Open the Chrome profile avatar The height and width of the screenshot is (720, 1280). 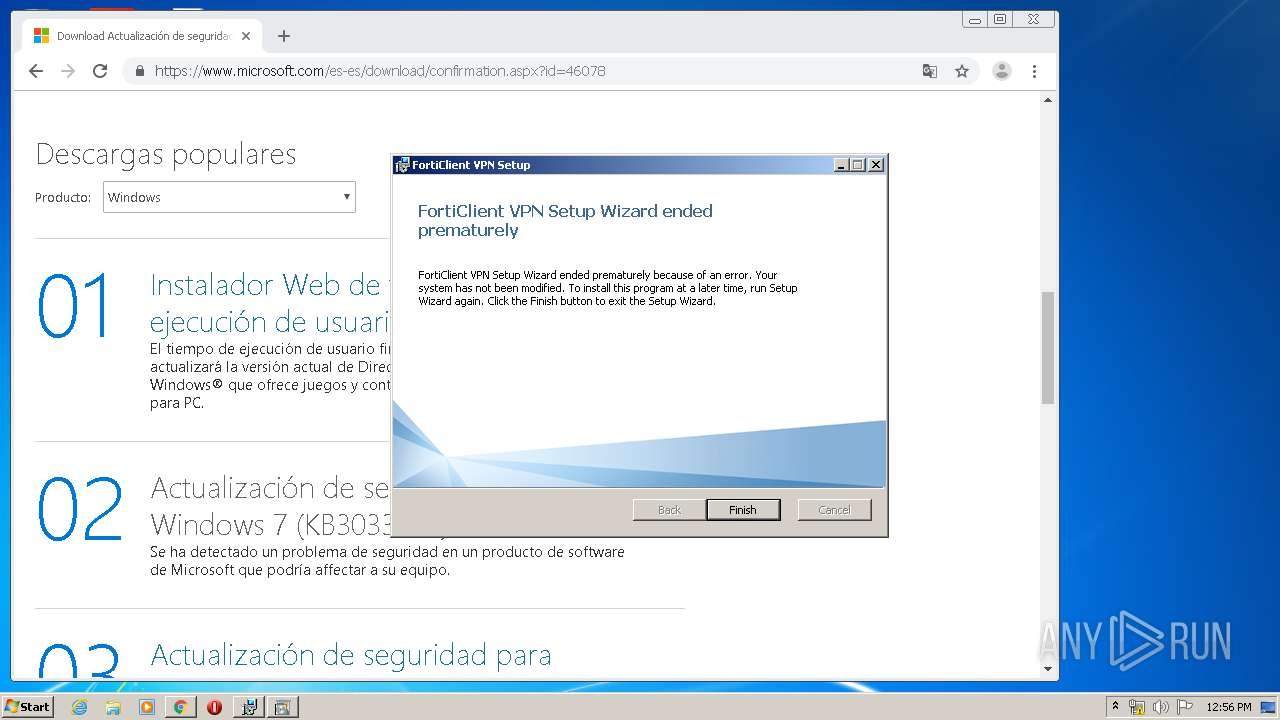(x=1001, y=71)
